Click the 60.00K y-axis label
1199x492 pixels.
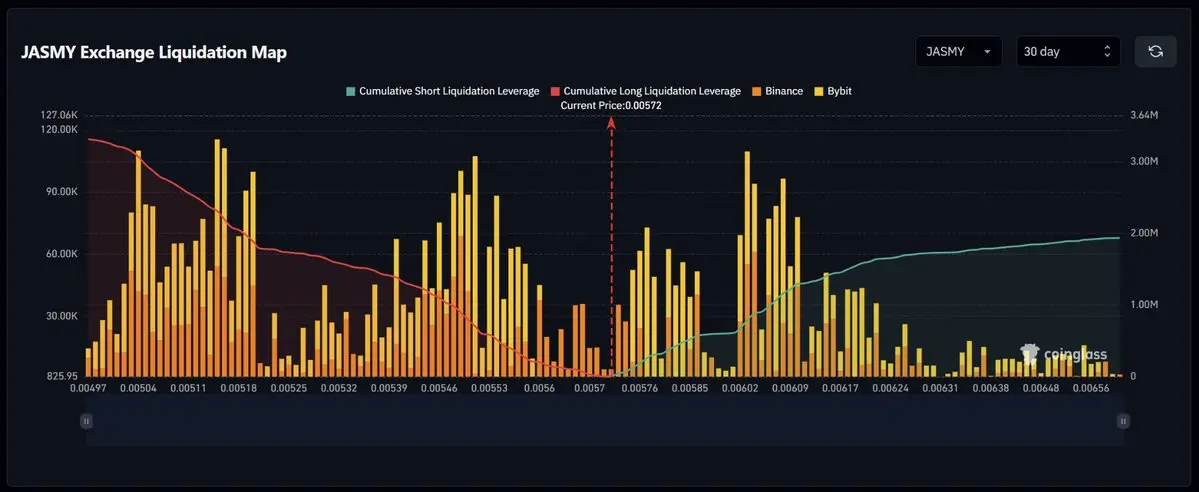click(62, 254)
